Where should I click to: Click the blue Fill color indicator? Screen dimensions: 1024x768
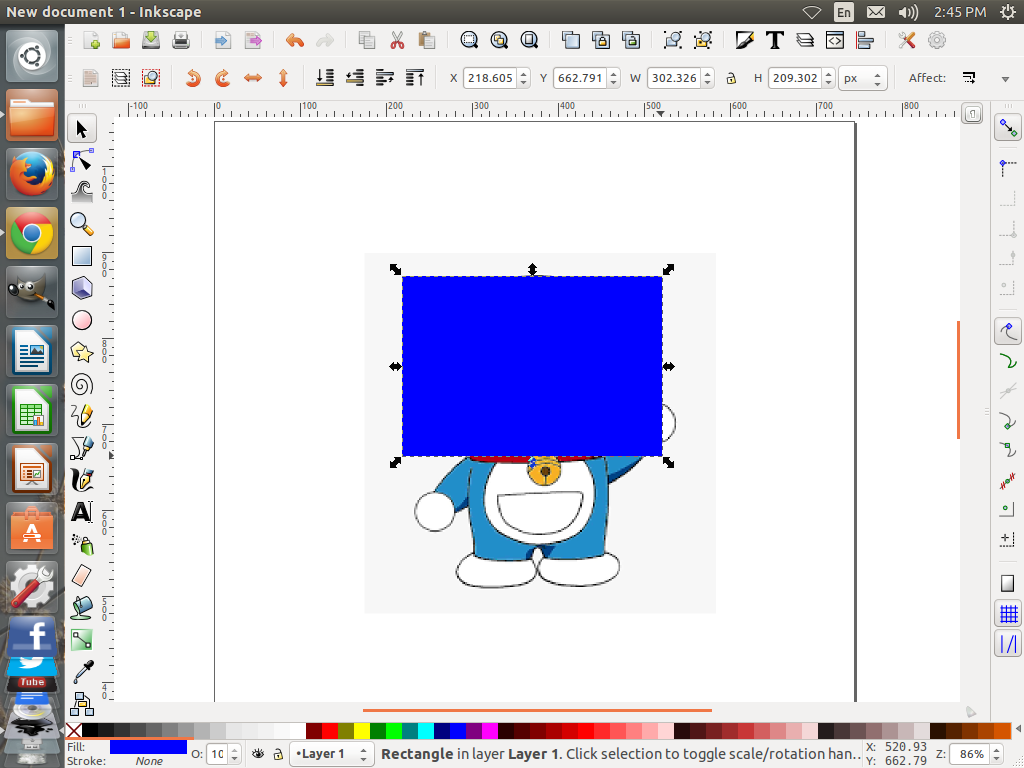148,746
